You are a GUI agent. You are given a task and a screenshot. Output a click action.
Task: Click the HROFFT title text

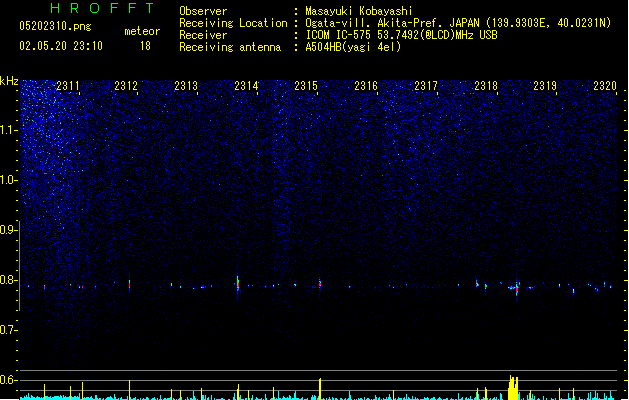[103, 8]
